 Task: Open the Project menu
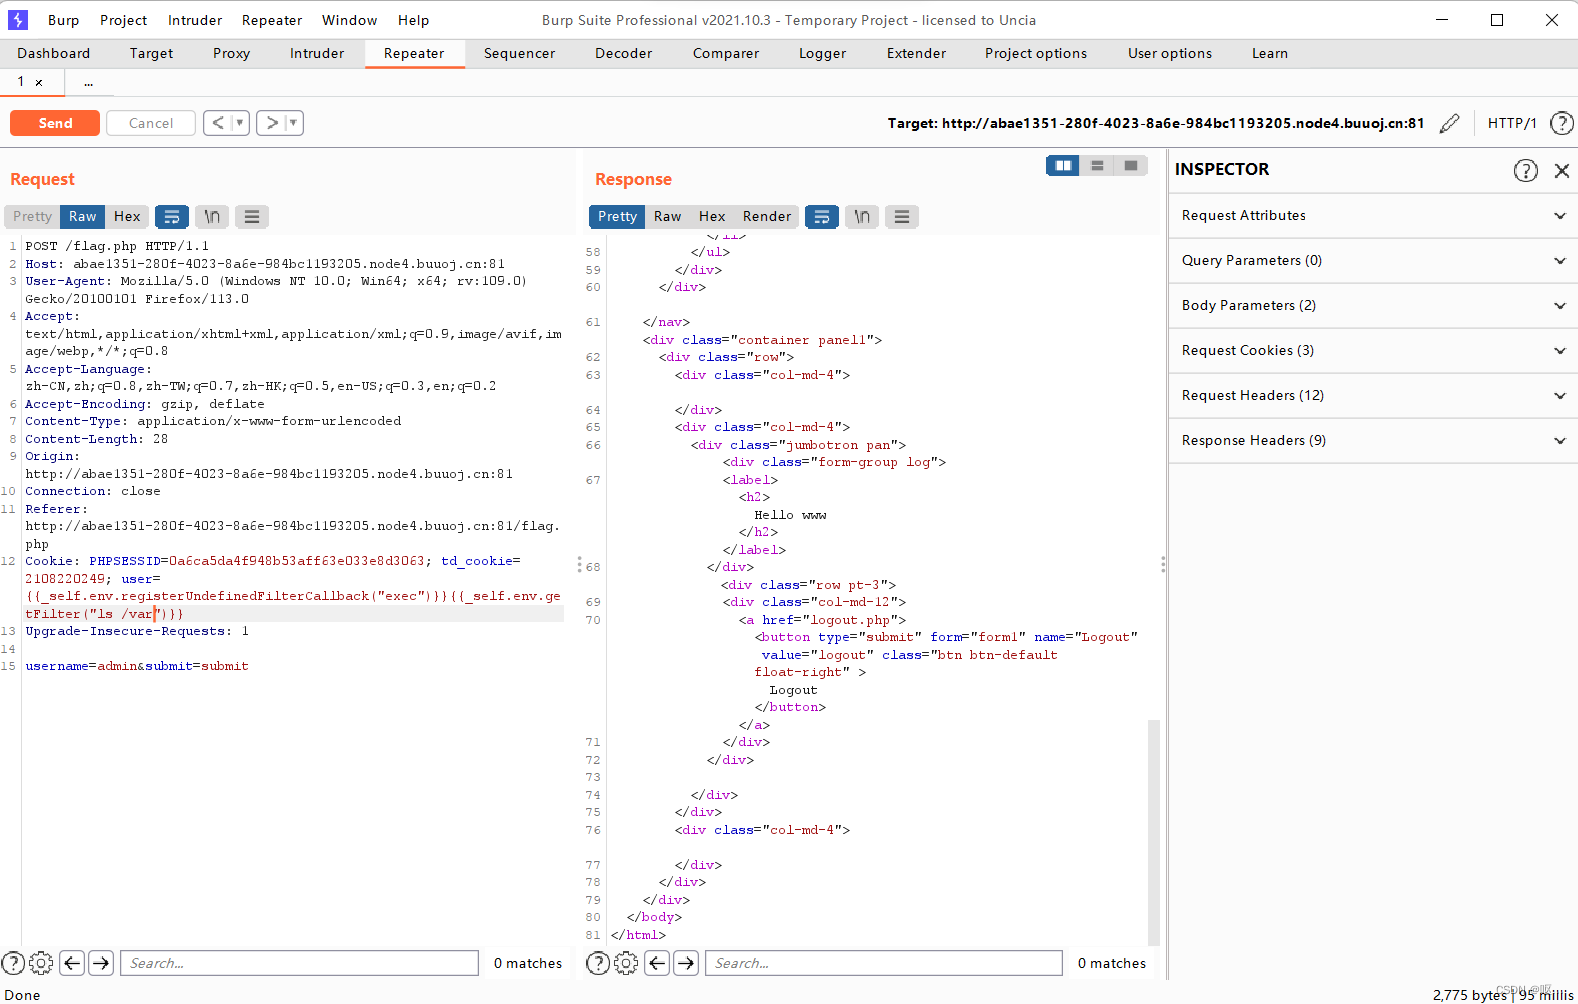pyautogui.click(x=123, y=20)
